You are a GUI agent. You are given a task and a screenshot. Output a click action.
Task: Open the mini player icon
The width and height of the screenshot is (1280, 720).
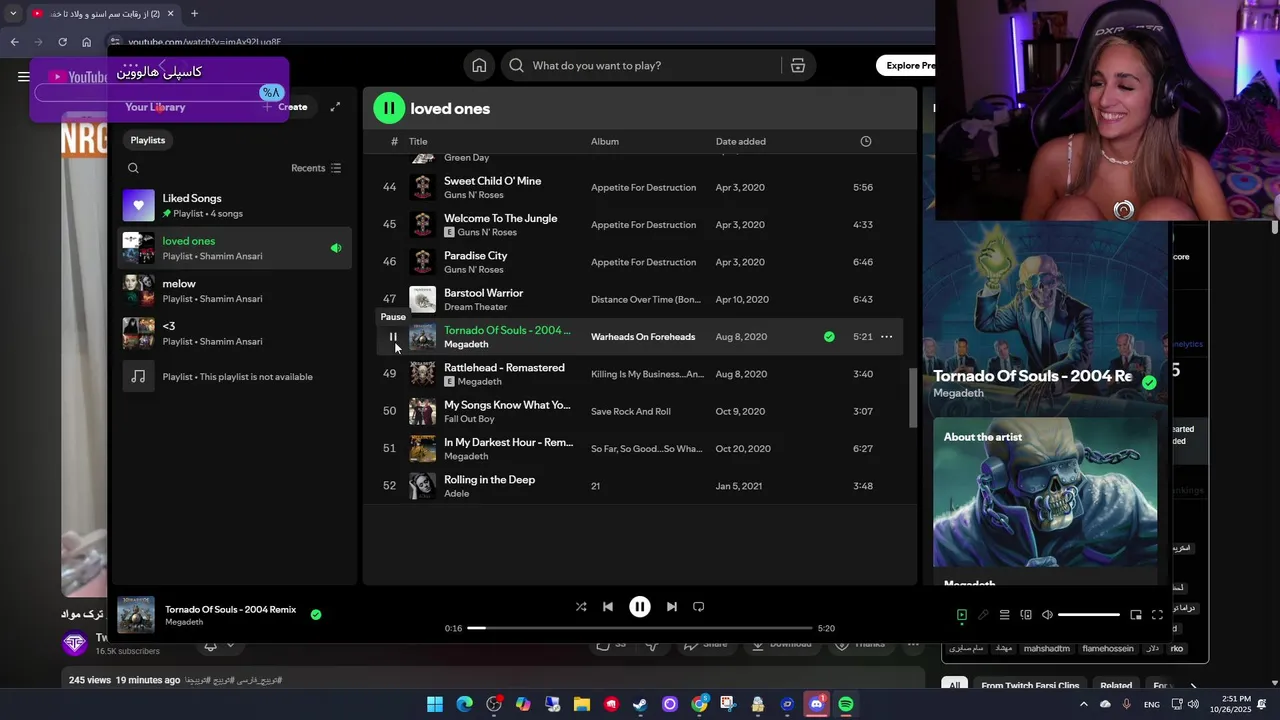tap(1136, 615)
